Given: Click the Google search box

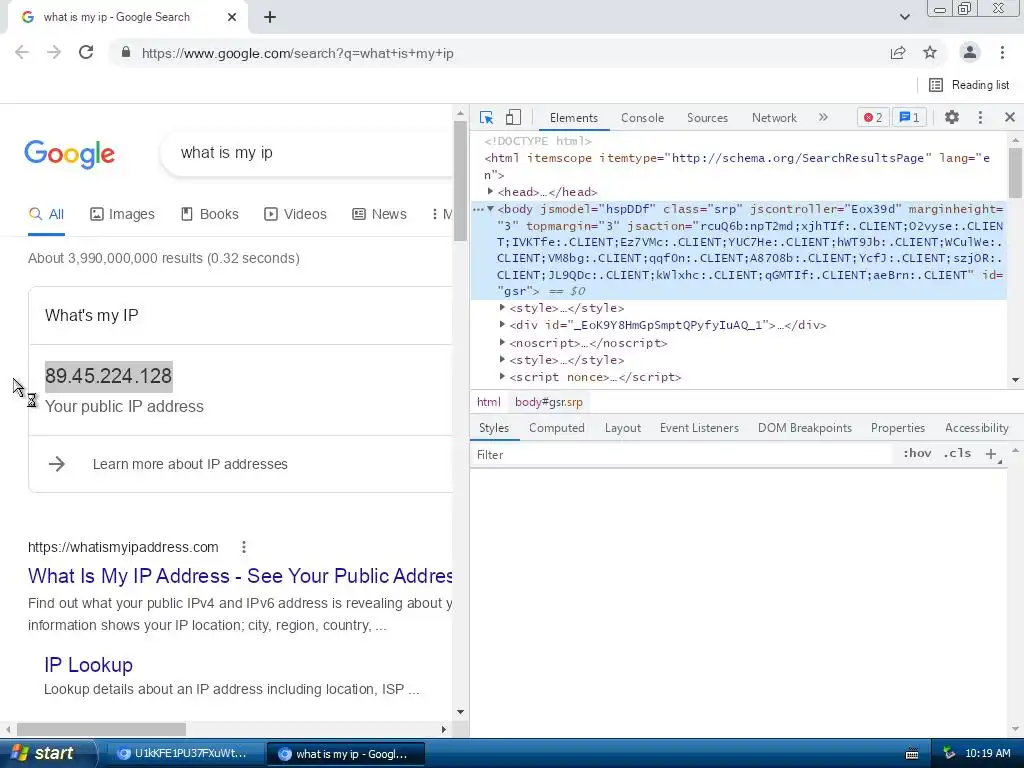Looking at the screenshot, I should 307,153.
